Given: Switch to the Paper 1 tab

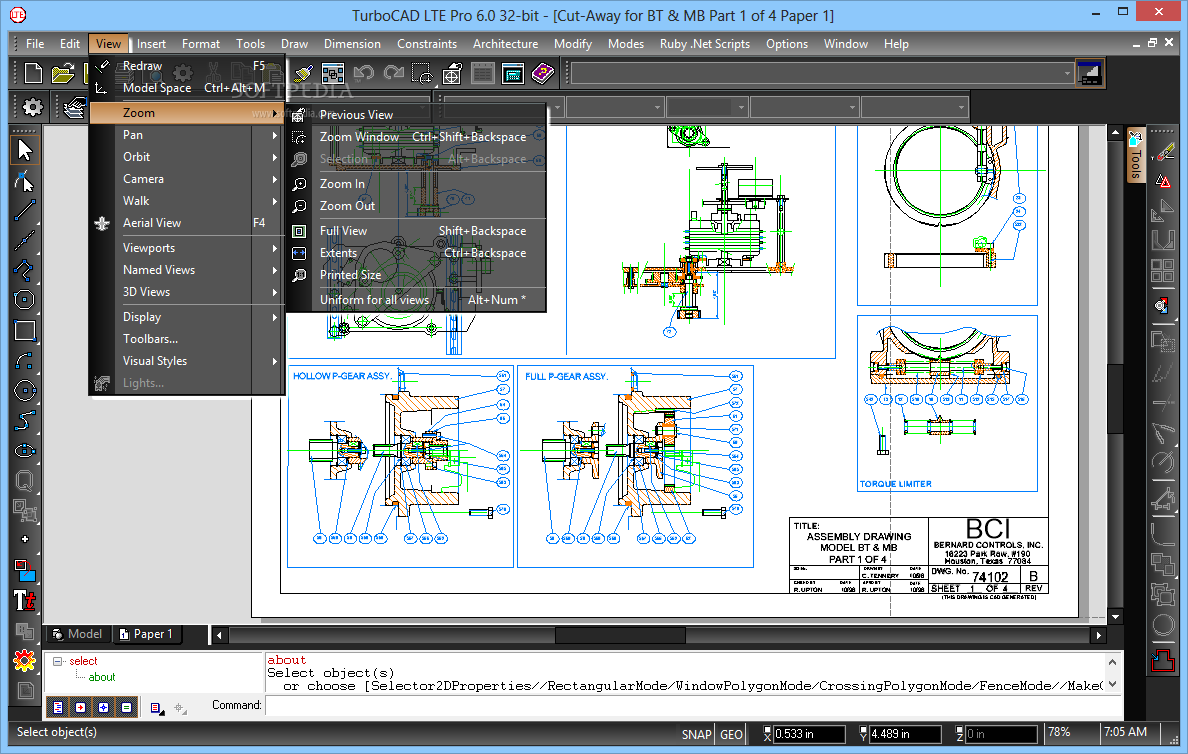Looking at the screenshot, I should click(x=148, y=634).
